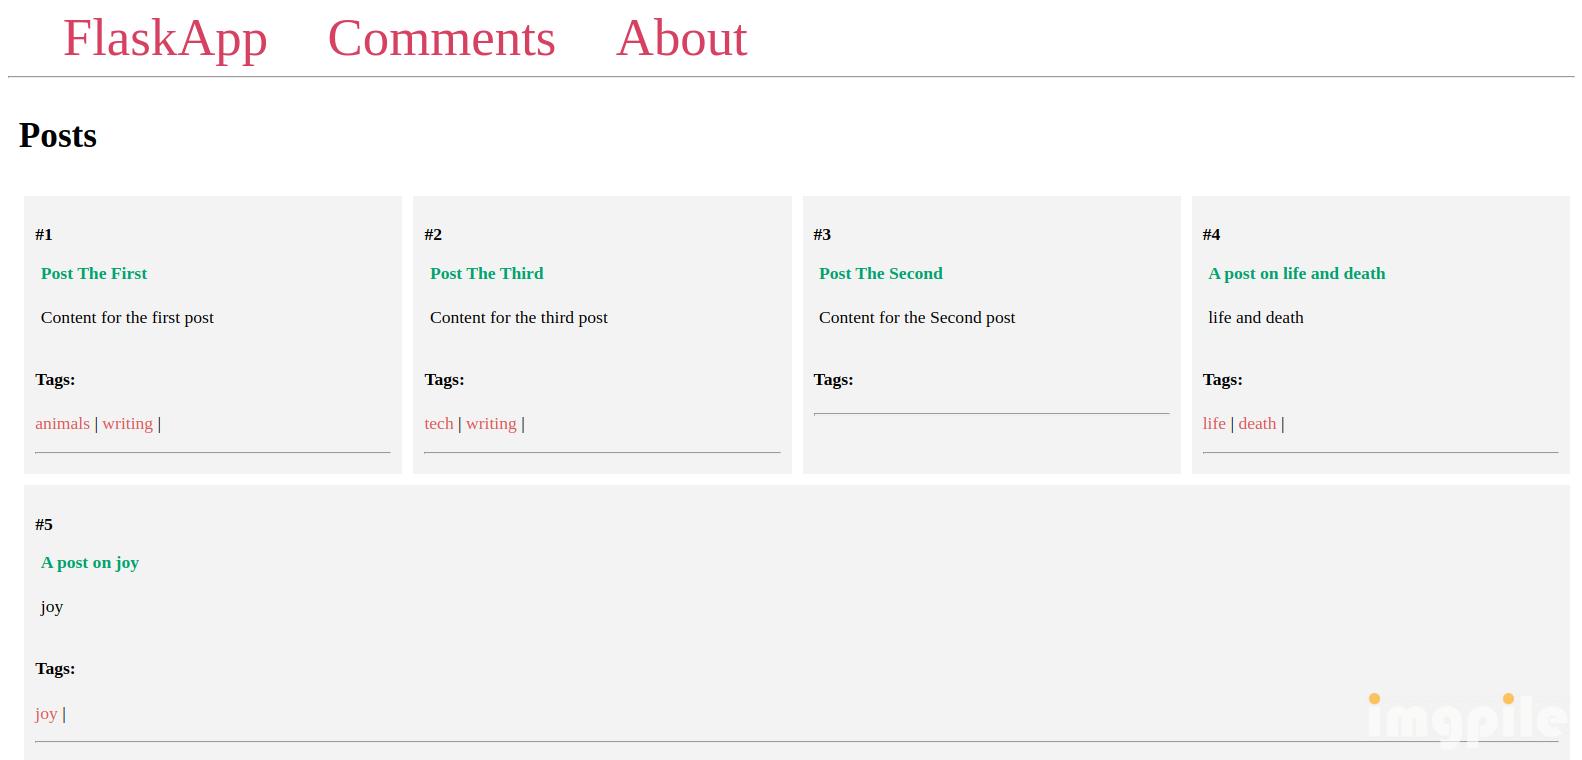The height and width of the screenshot is (760, 1582).
Task: Open A post on joy
Action: [90, 562]
